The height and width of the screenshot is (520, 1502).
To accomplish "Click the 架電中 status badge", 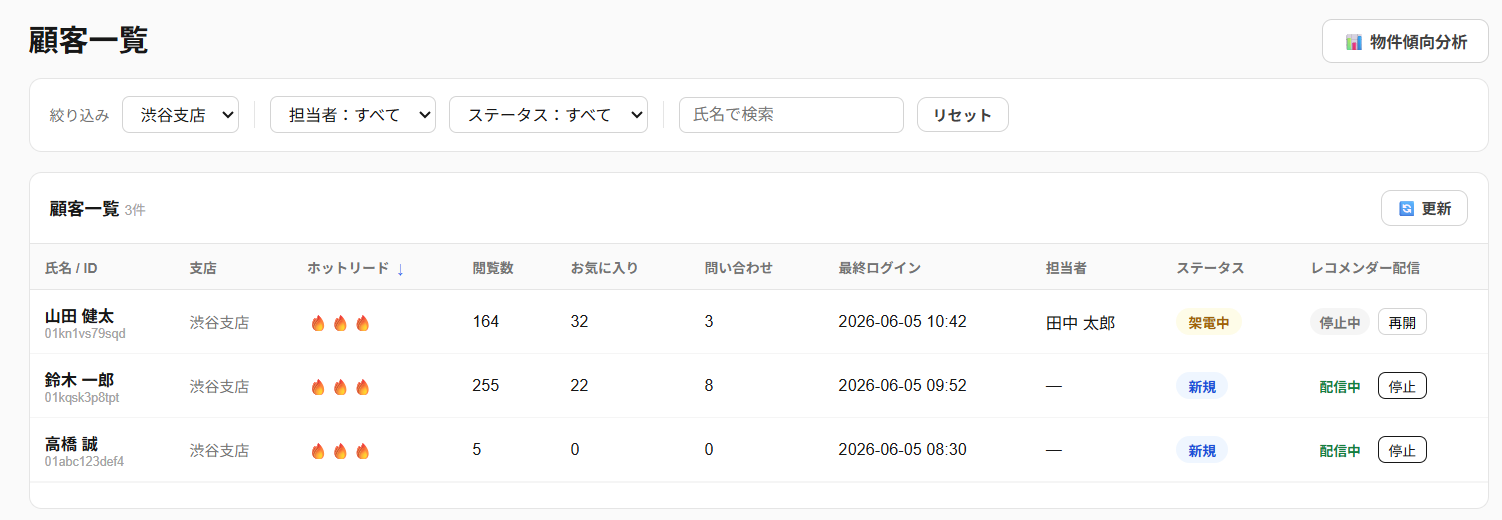I will (x=1209, y=322).
